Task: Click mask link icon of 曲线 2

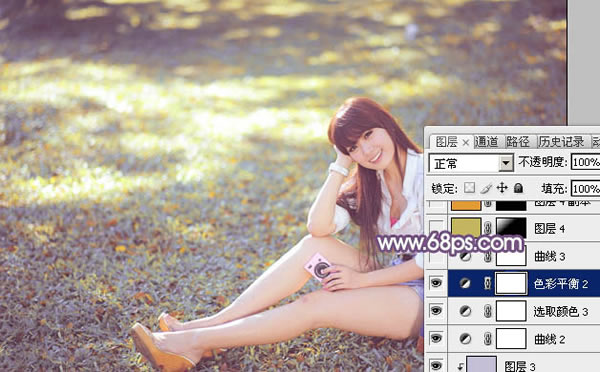Action: click(x=488, y=339)
